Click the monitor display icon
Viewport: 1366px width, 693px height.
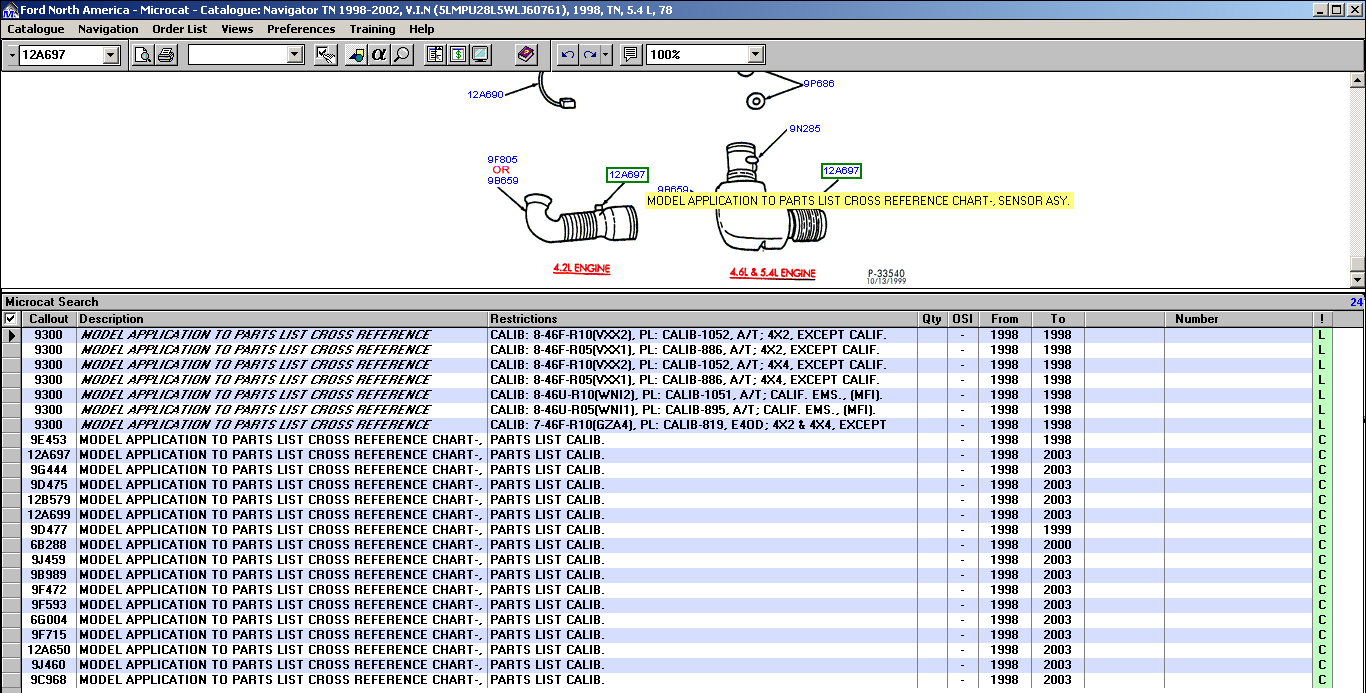coord(480,55)
